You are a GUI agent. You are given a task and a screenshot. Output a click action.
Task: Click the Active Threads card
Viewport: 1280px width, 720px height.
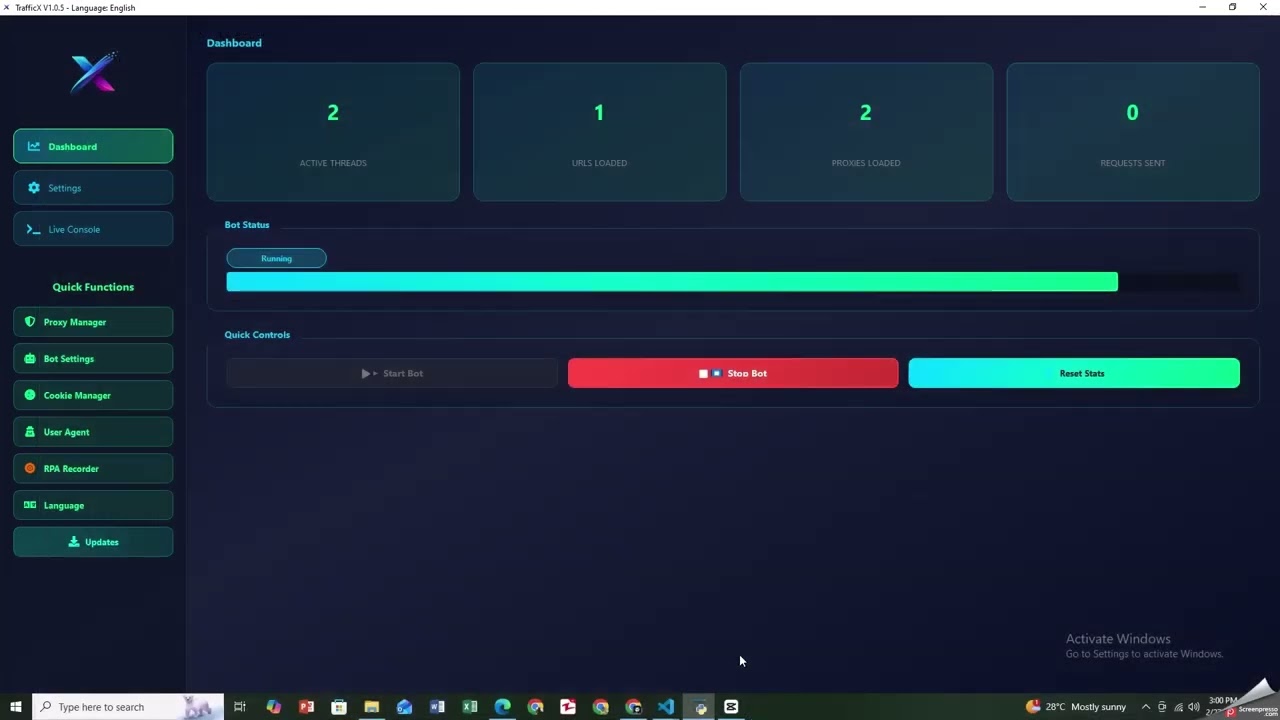333,132
